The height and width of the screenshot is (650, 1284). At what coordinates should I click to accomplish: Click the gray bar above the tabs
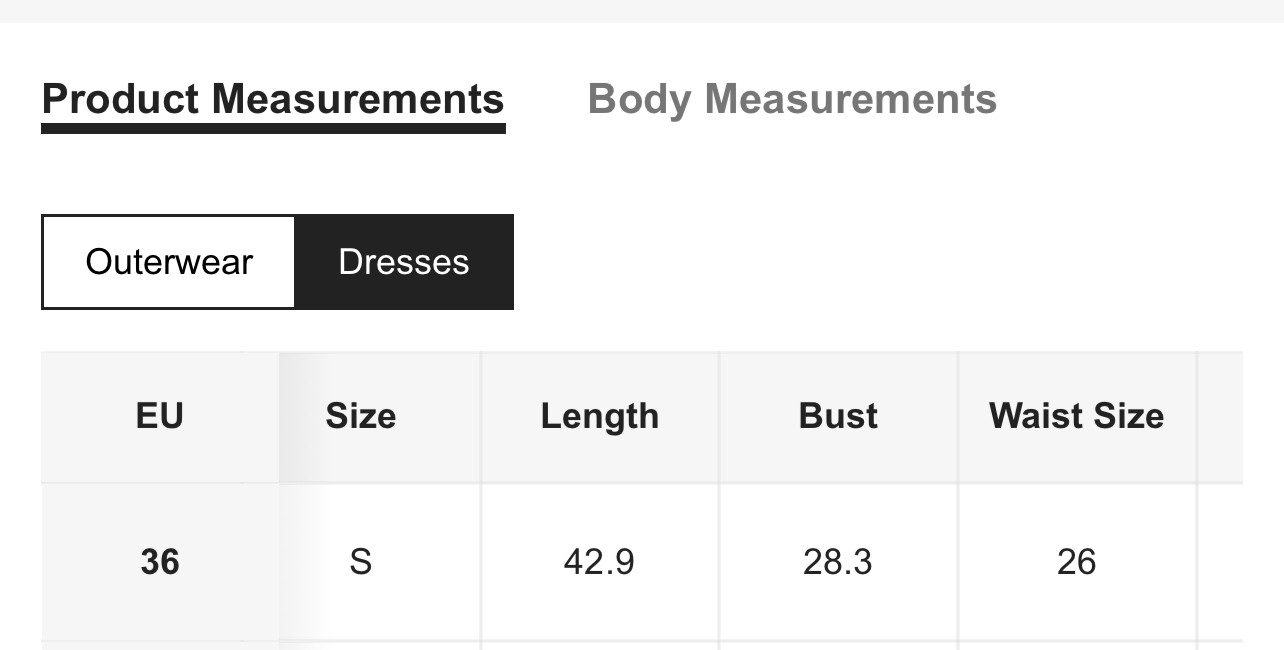[642, 10]
